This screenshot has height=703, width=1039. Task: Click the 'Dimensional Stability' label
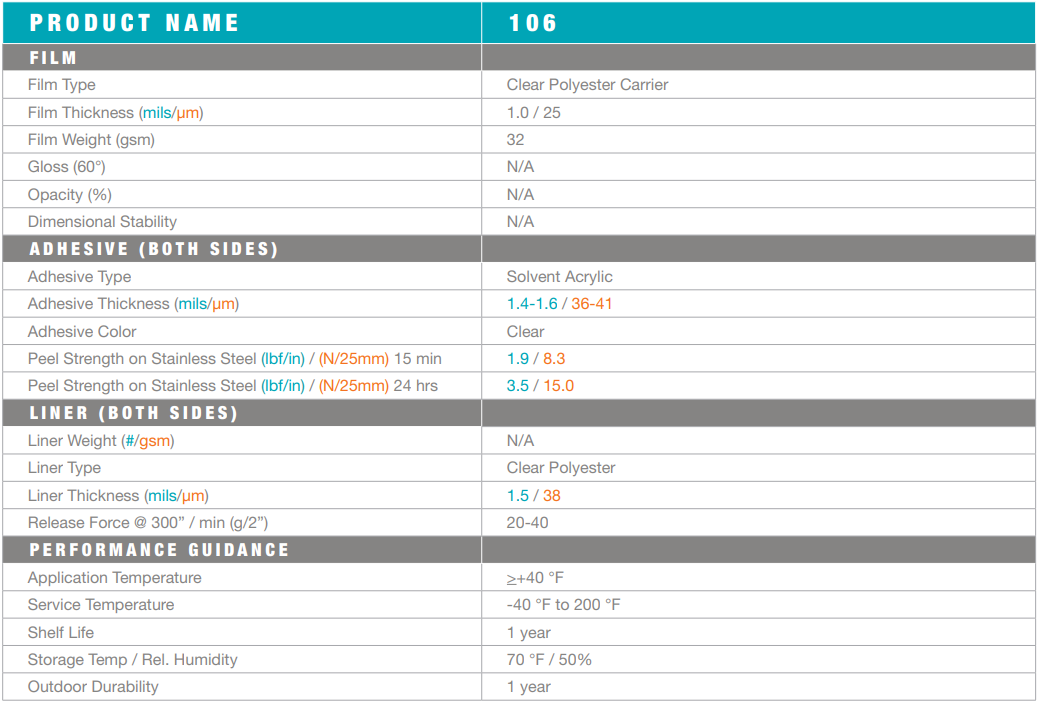(x=102, y=222)
